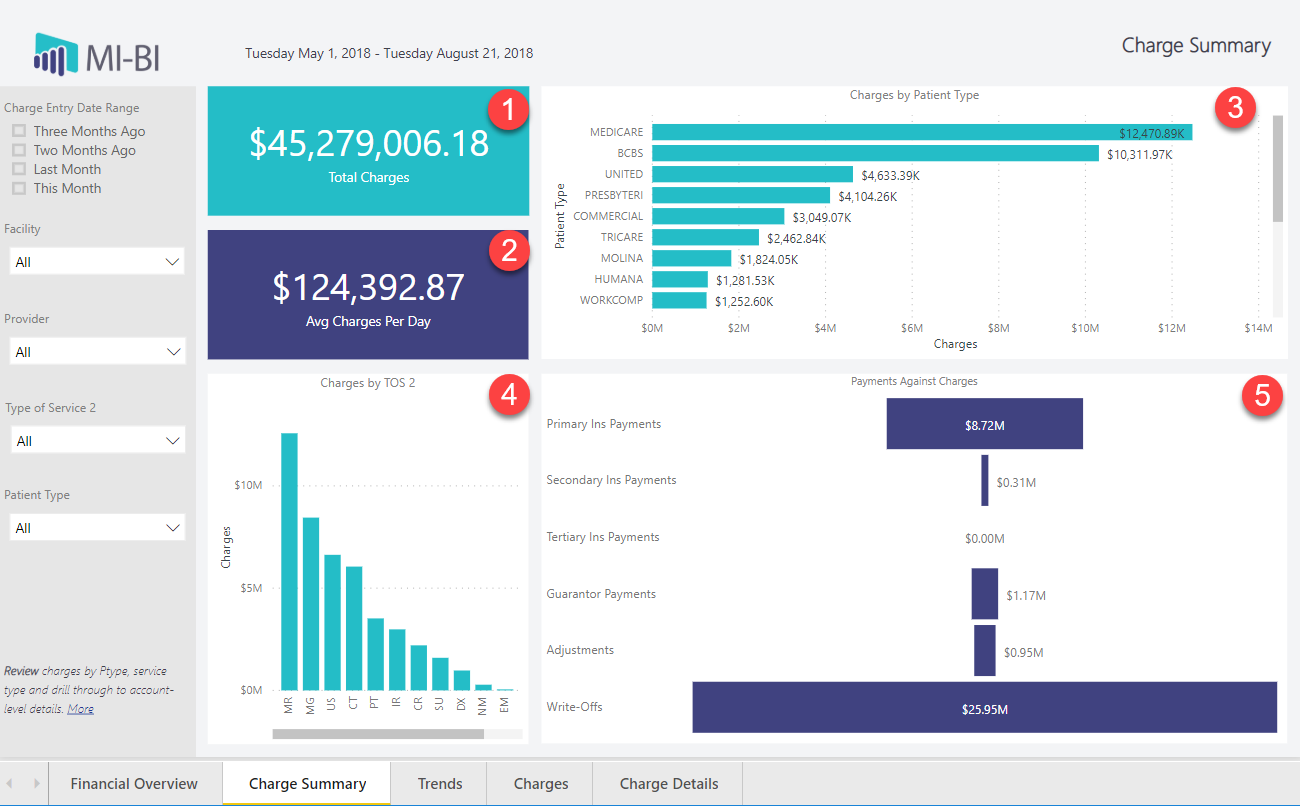Viewport: 1300px width, 806px height.
Task: Open the Facility dropdown
Action: click(x=97, y=261)
